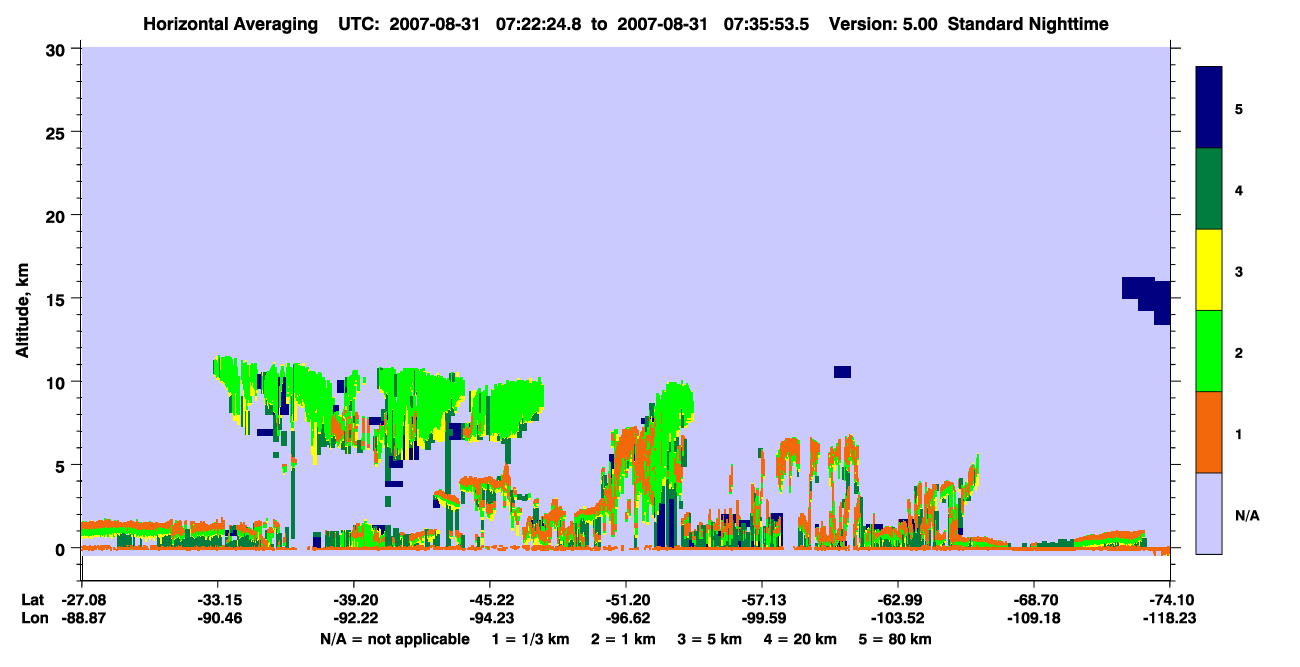The image size is (1300, 667).
Task: Click the 'Standard Nighttime' label
Action: click(1028, 24)
